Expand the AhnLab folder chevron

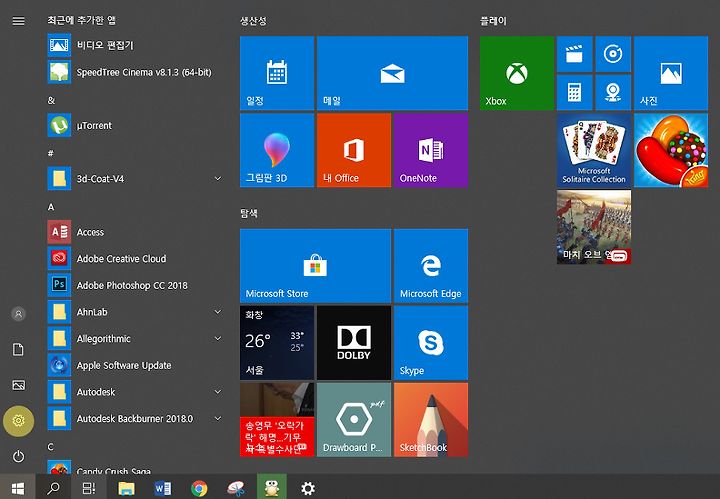[218, 312]
